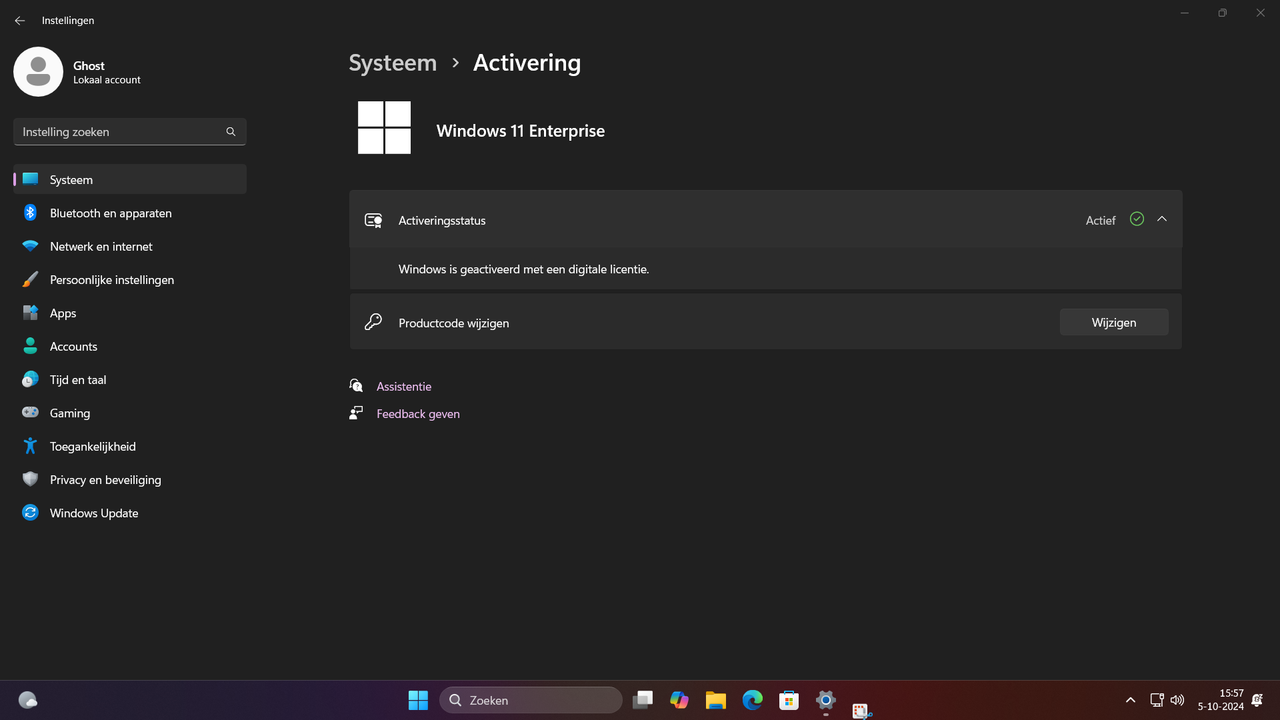Click the taskbar Zoeken search box
Image resolution: width=1280 pixels, height=720 pixels.
coord(531,700)
